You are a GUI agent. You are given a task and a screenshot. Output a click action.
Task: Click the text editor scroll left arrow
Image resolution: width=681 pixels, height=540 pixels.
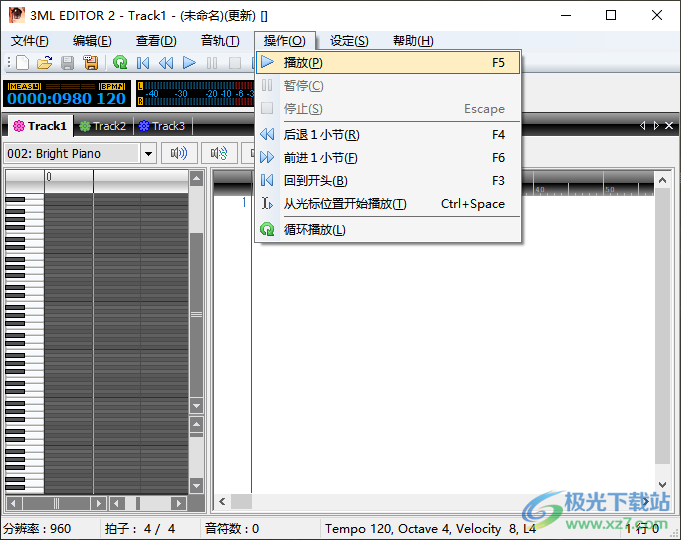[x=222, y=502]
